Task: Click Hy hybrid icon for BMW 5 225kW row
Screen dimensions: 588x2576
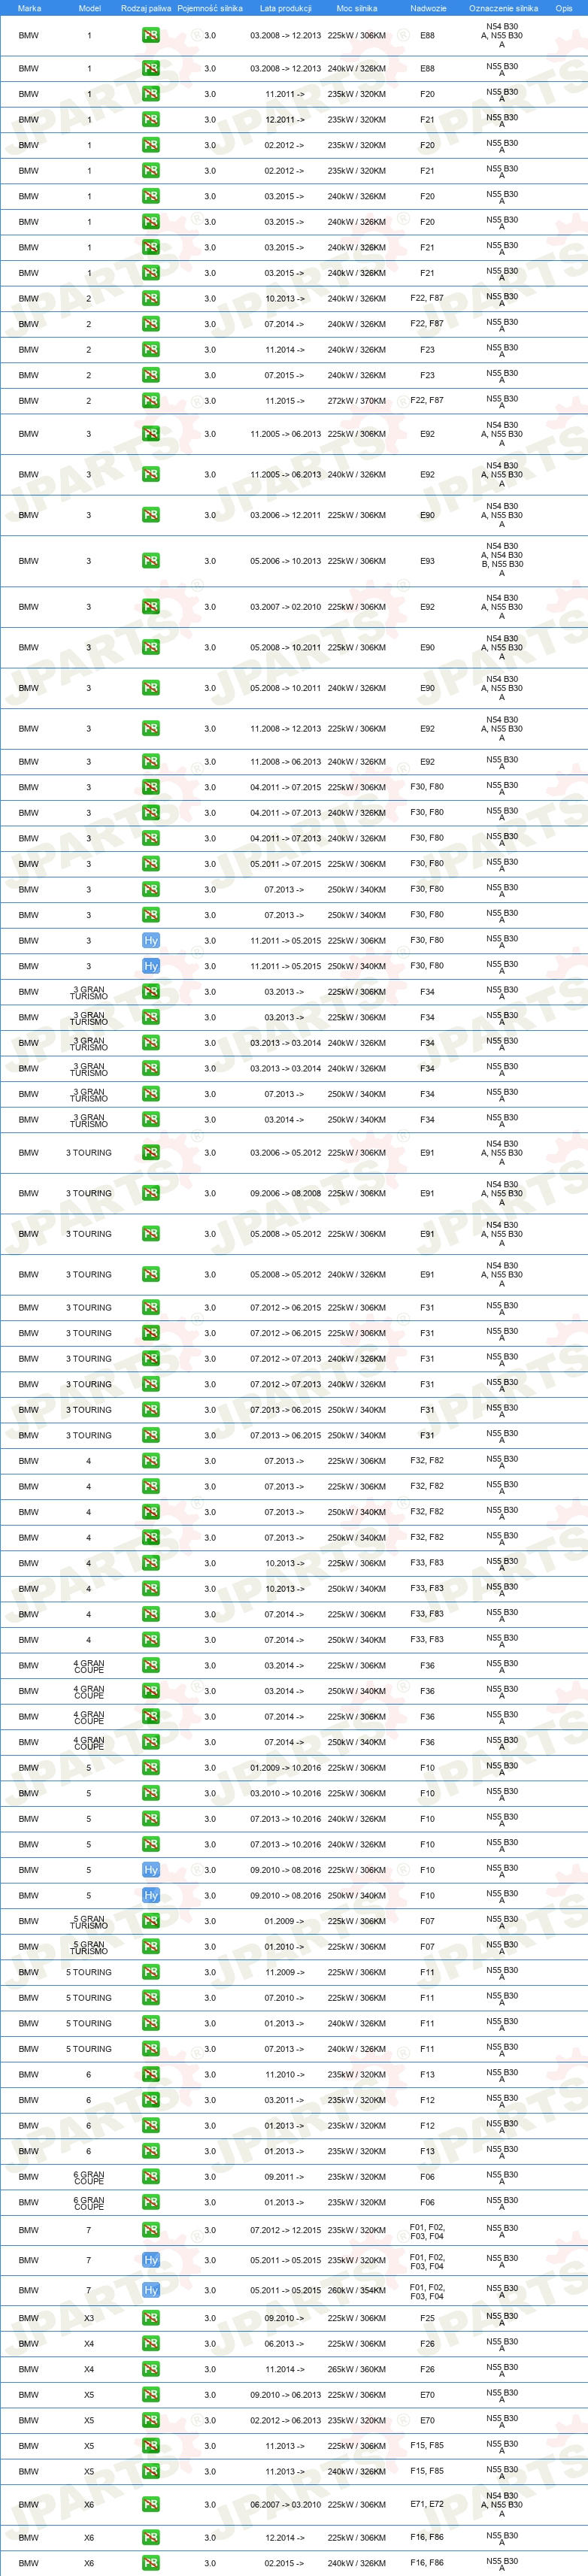Action: tap(151, 1870)
